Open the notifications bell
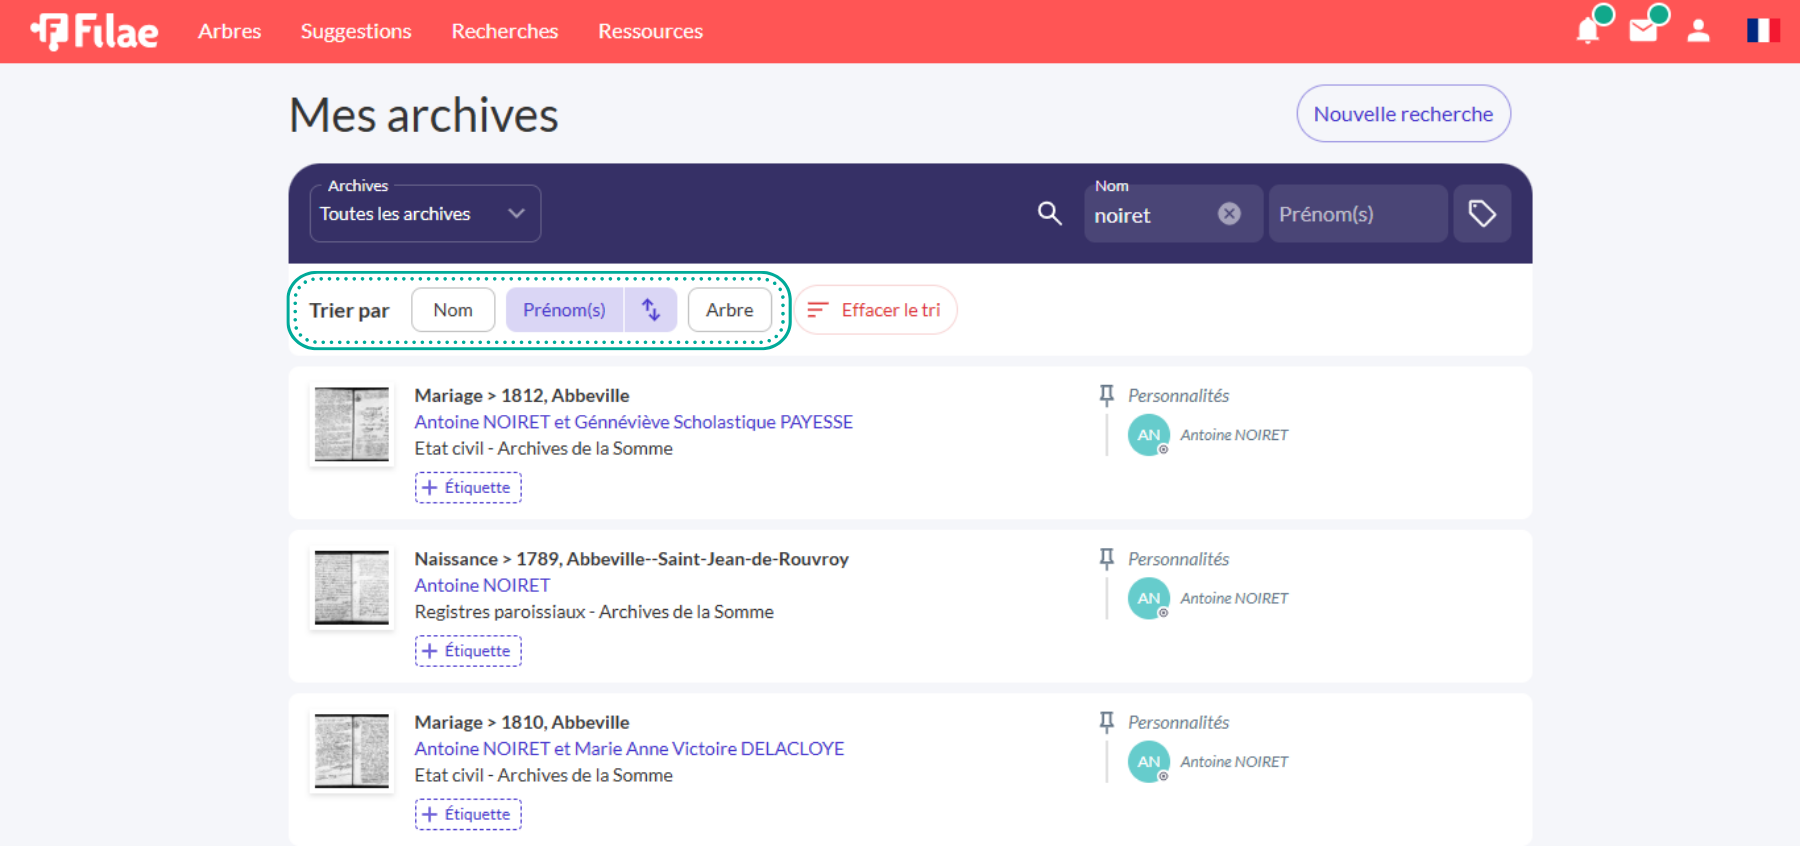The height and width of the screenshot is (865, 1800). pyautogui.click(x=1587, y=31)
